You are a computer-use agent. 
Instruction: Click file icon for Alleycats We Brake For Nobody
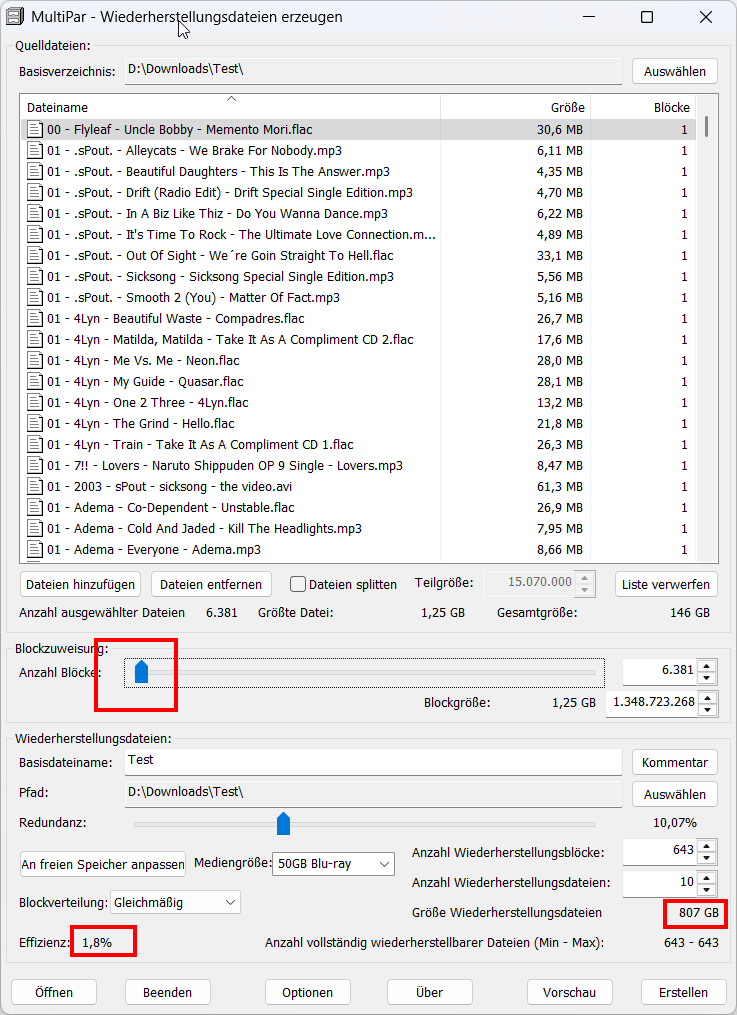35,151
